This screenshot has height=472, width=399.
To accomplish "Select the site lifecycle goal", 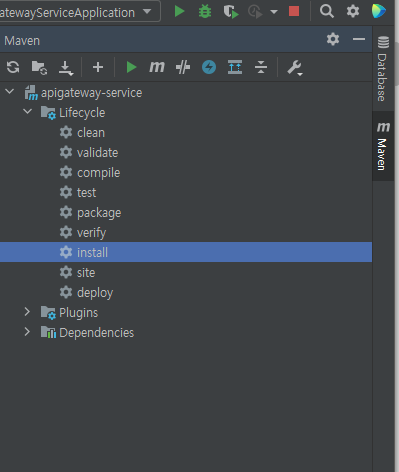I will point(86,273).
